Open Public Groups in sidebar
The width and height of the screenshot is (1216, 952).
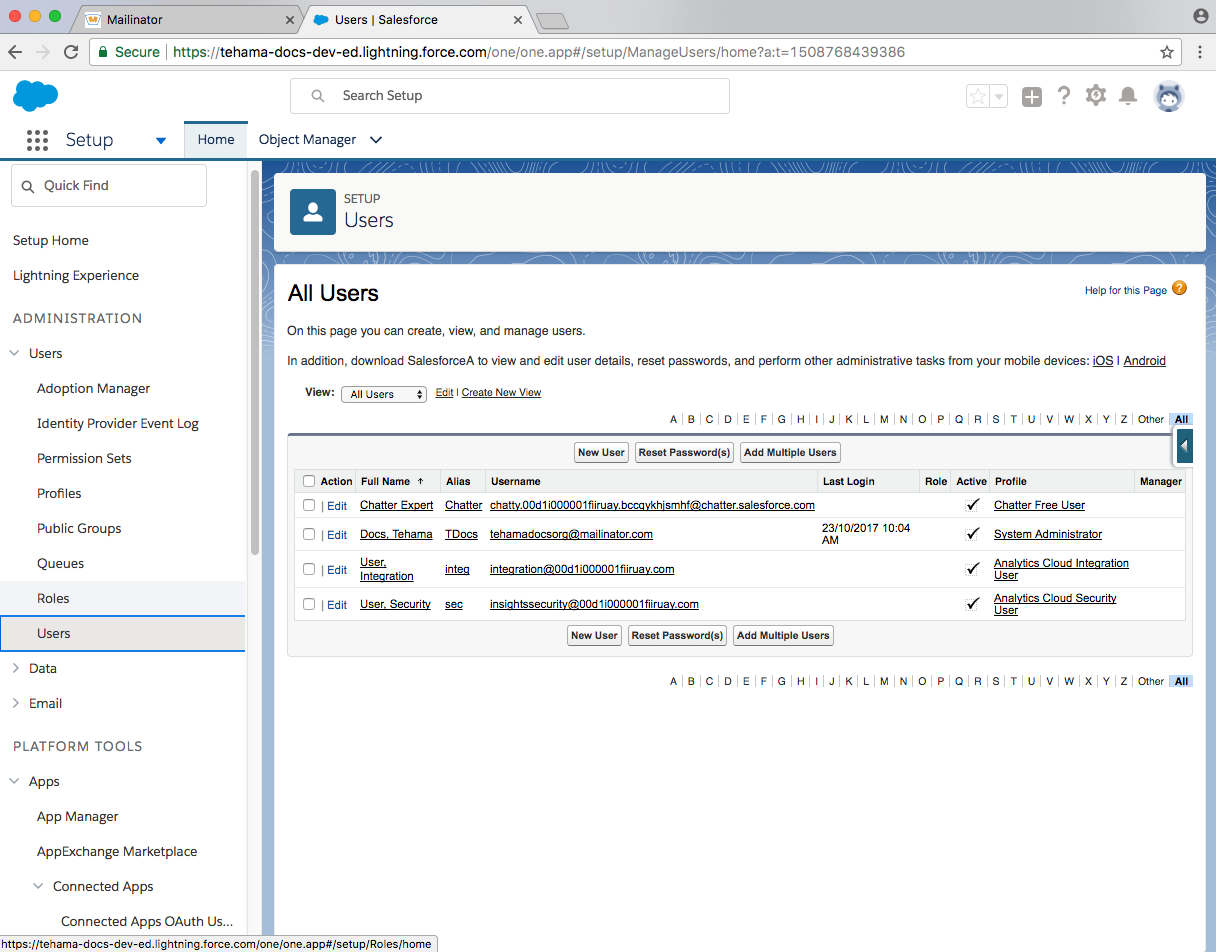click(79, 528)
